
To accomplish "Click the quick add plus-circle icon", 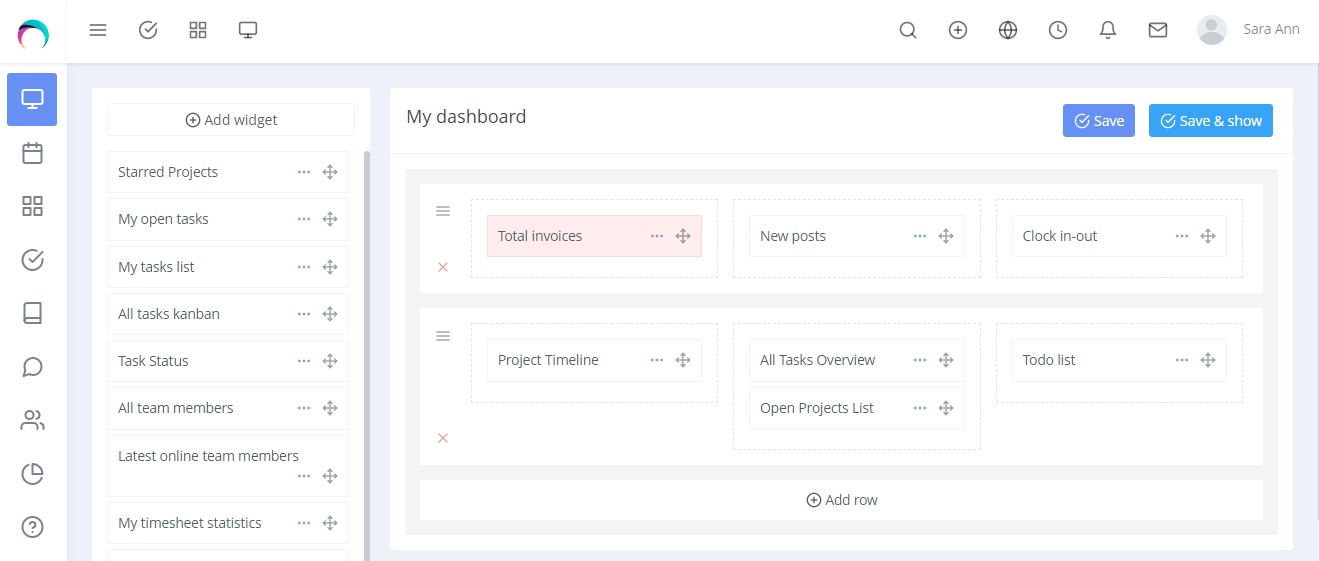I will [958, 30].
